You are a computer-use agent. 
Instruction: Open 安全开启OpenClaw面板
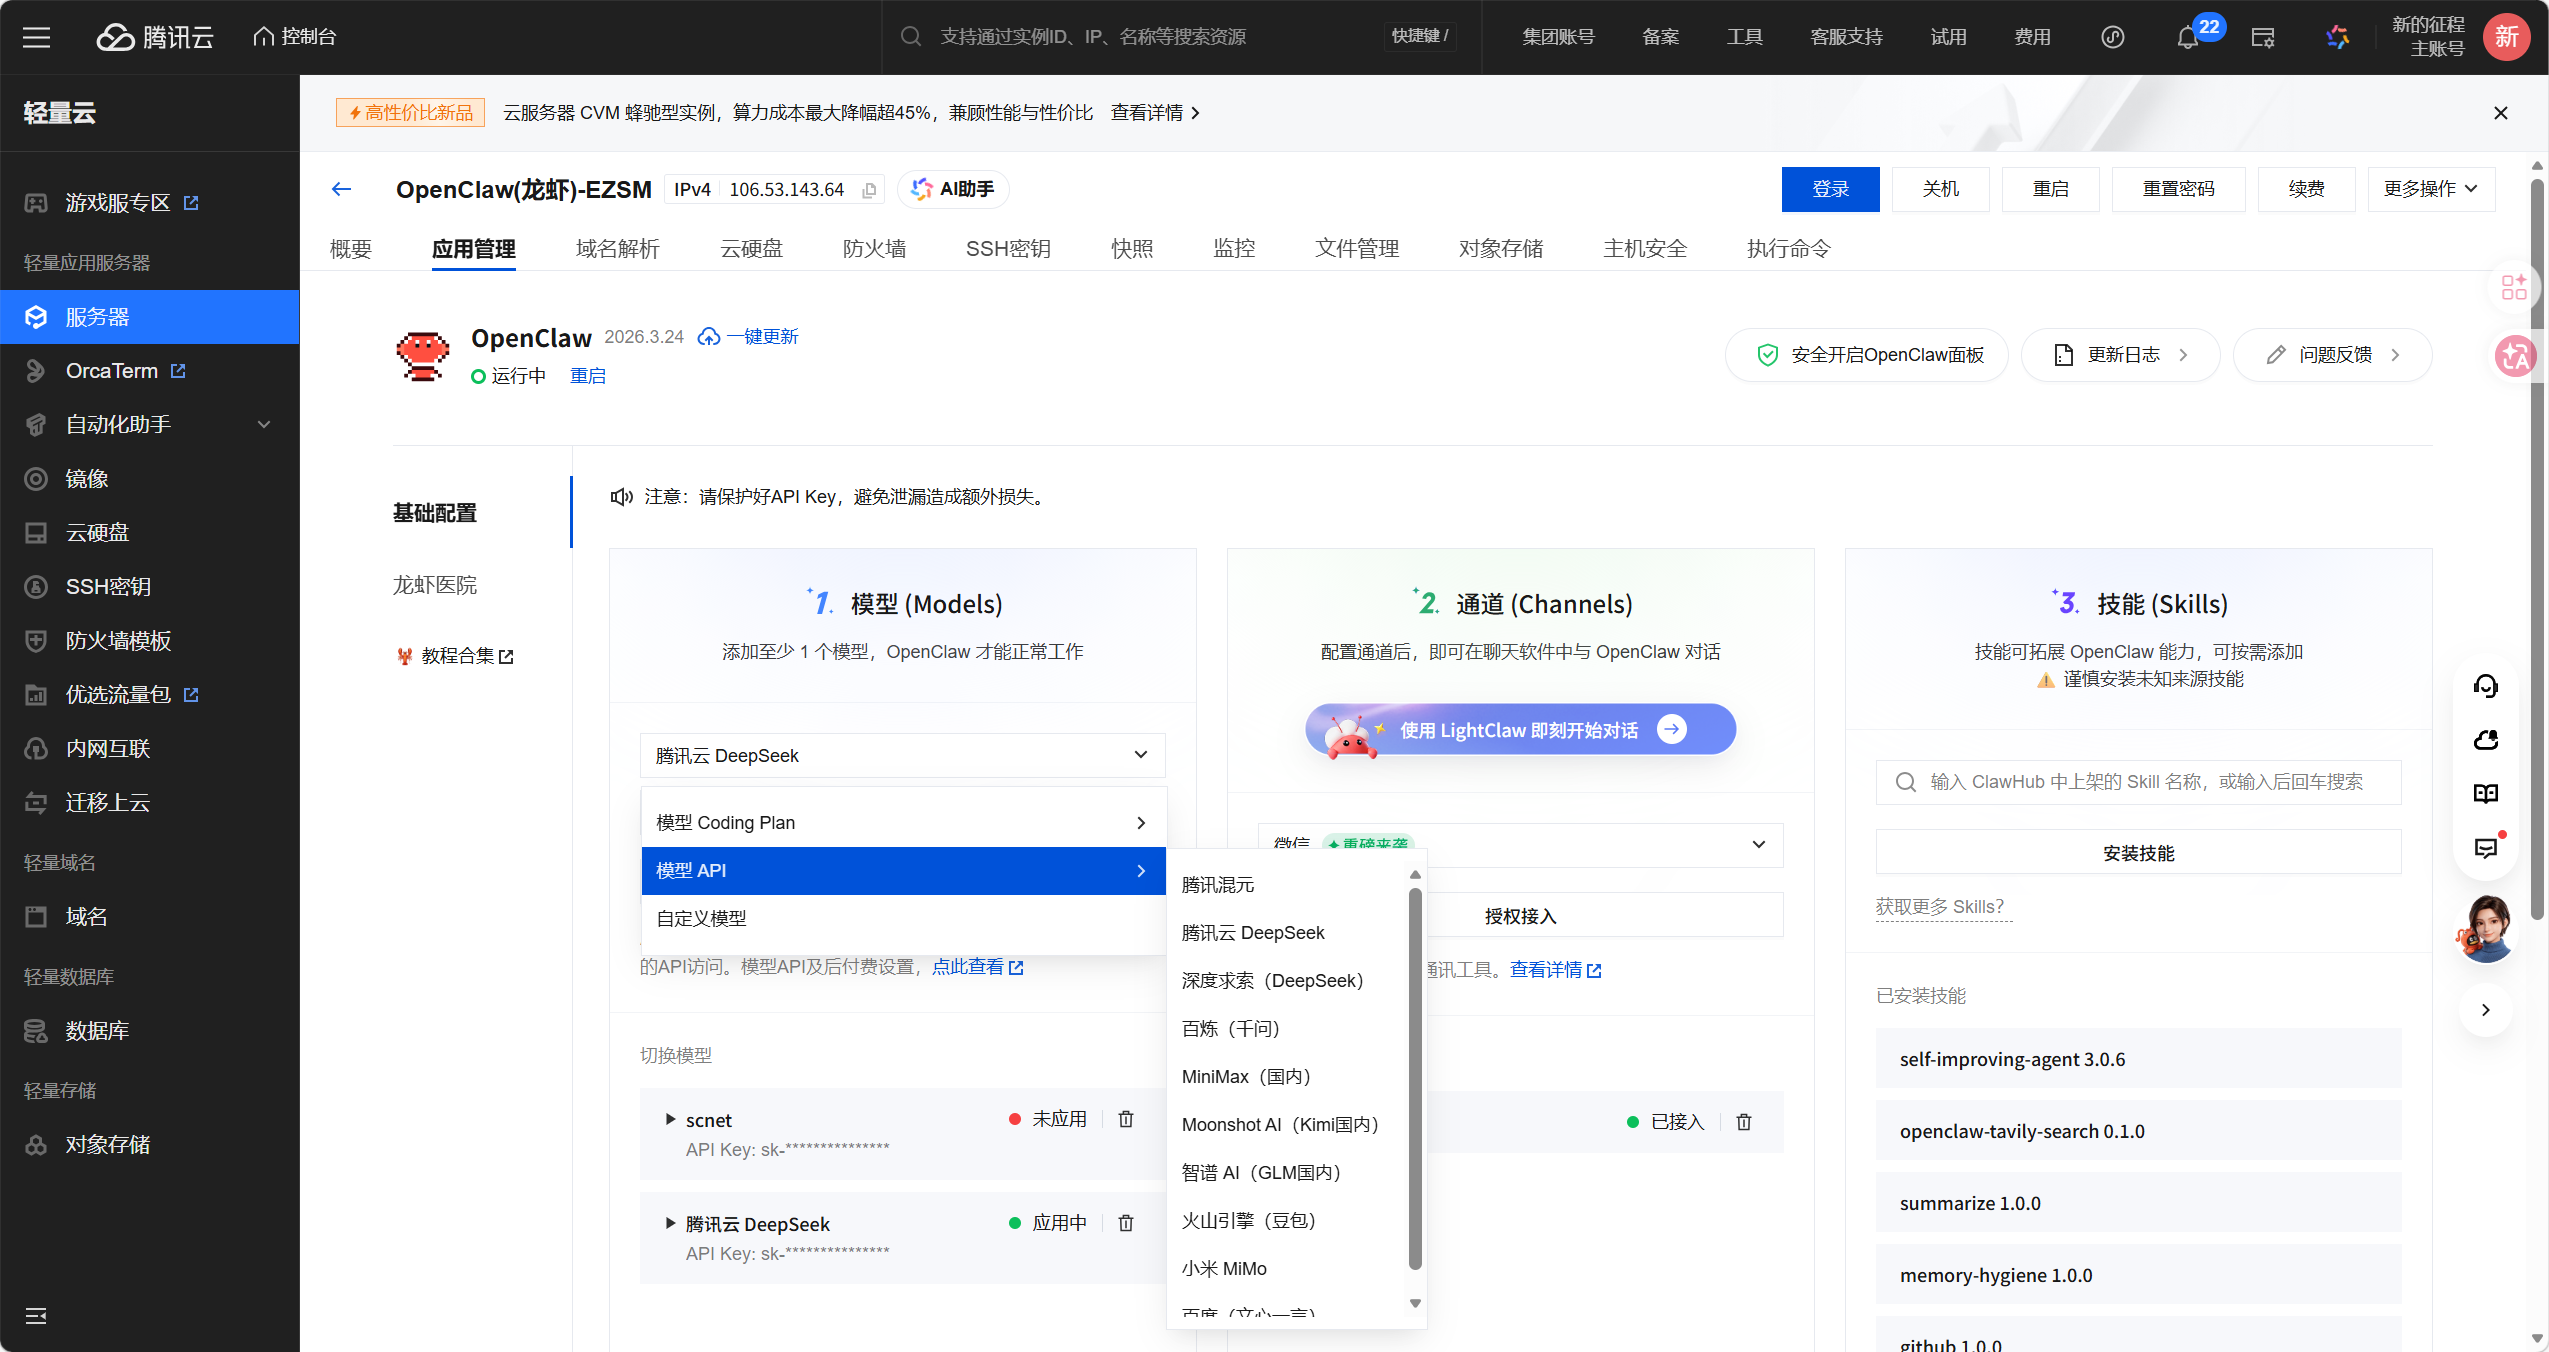click(1867, 355)
